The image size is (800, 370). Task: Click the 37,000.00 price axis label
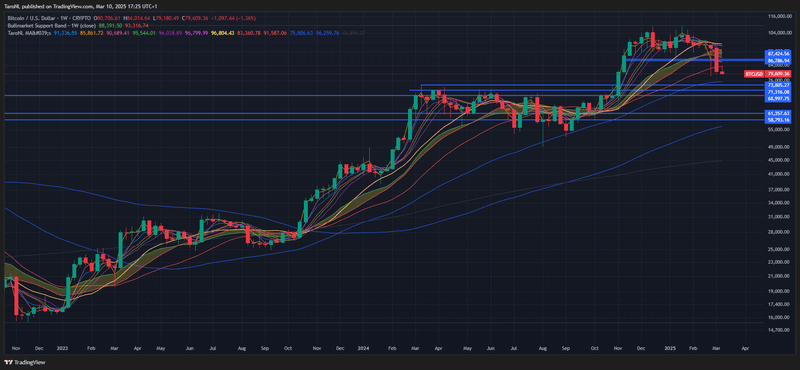click(x=778, y=189)
